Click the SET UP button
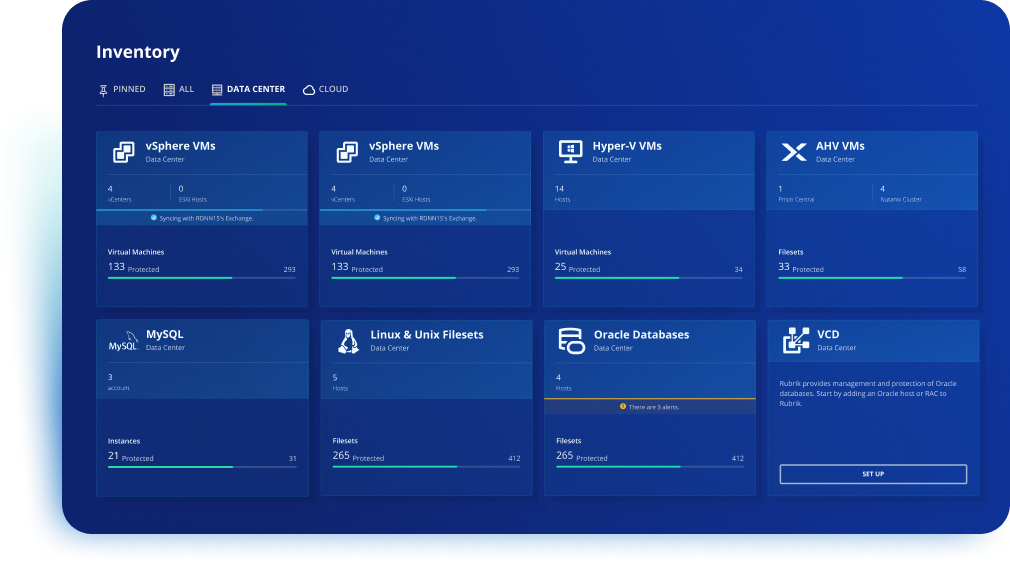 point(873,474)
